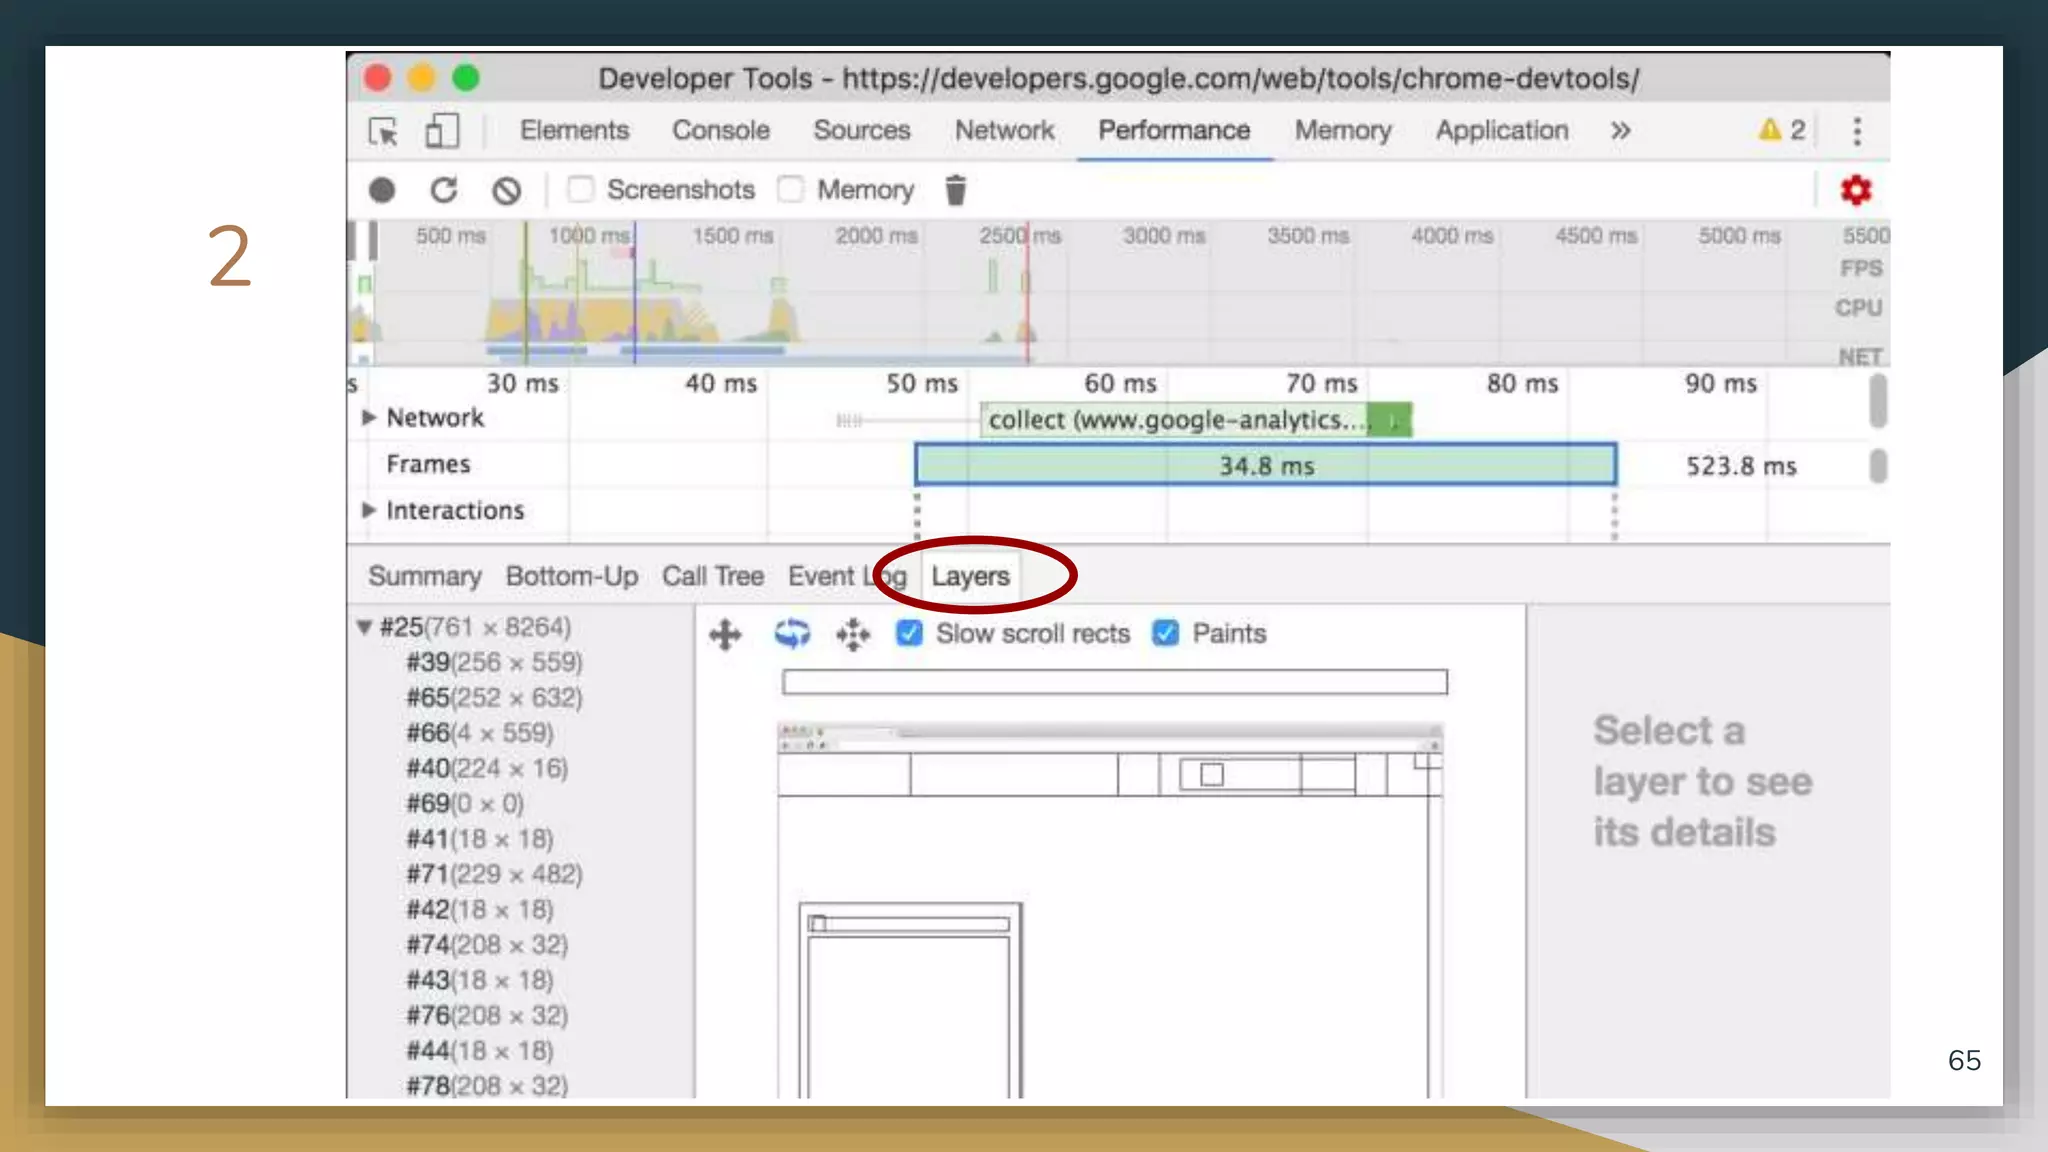This screenshot has width=2048, height=1152.
Task: Click the inspect element cursor icon
Action: pos(383,131)
